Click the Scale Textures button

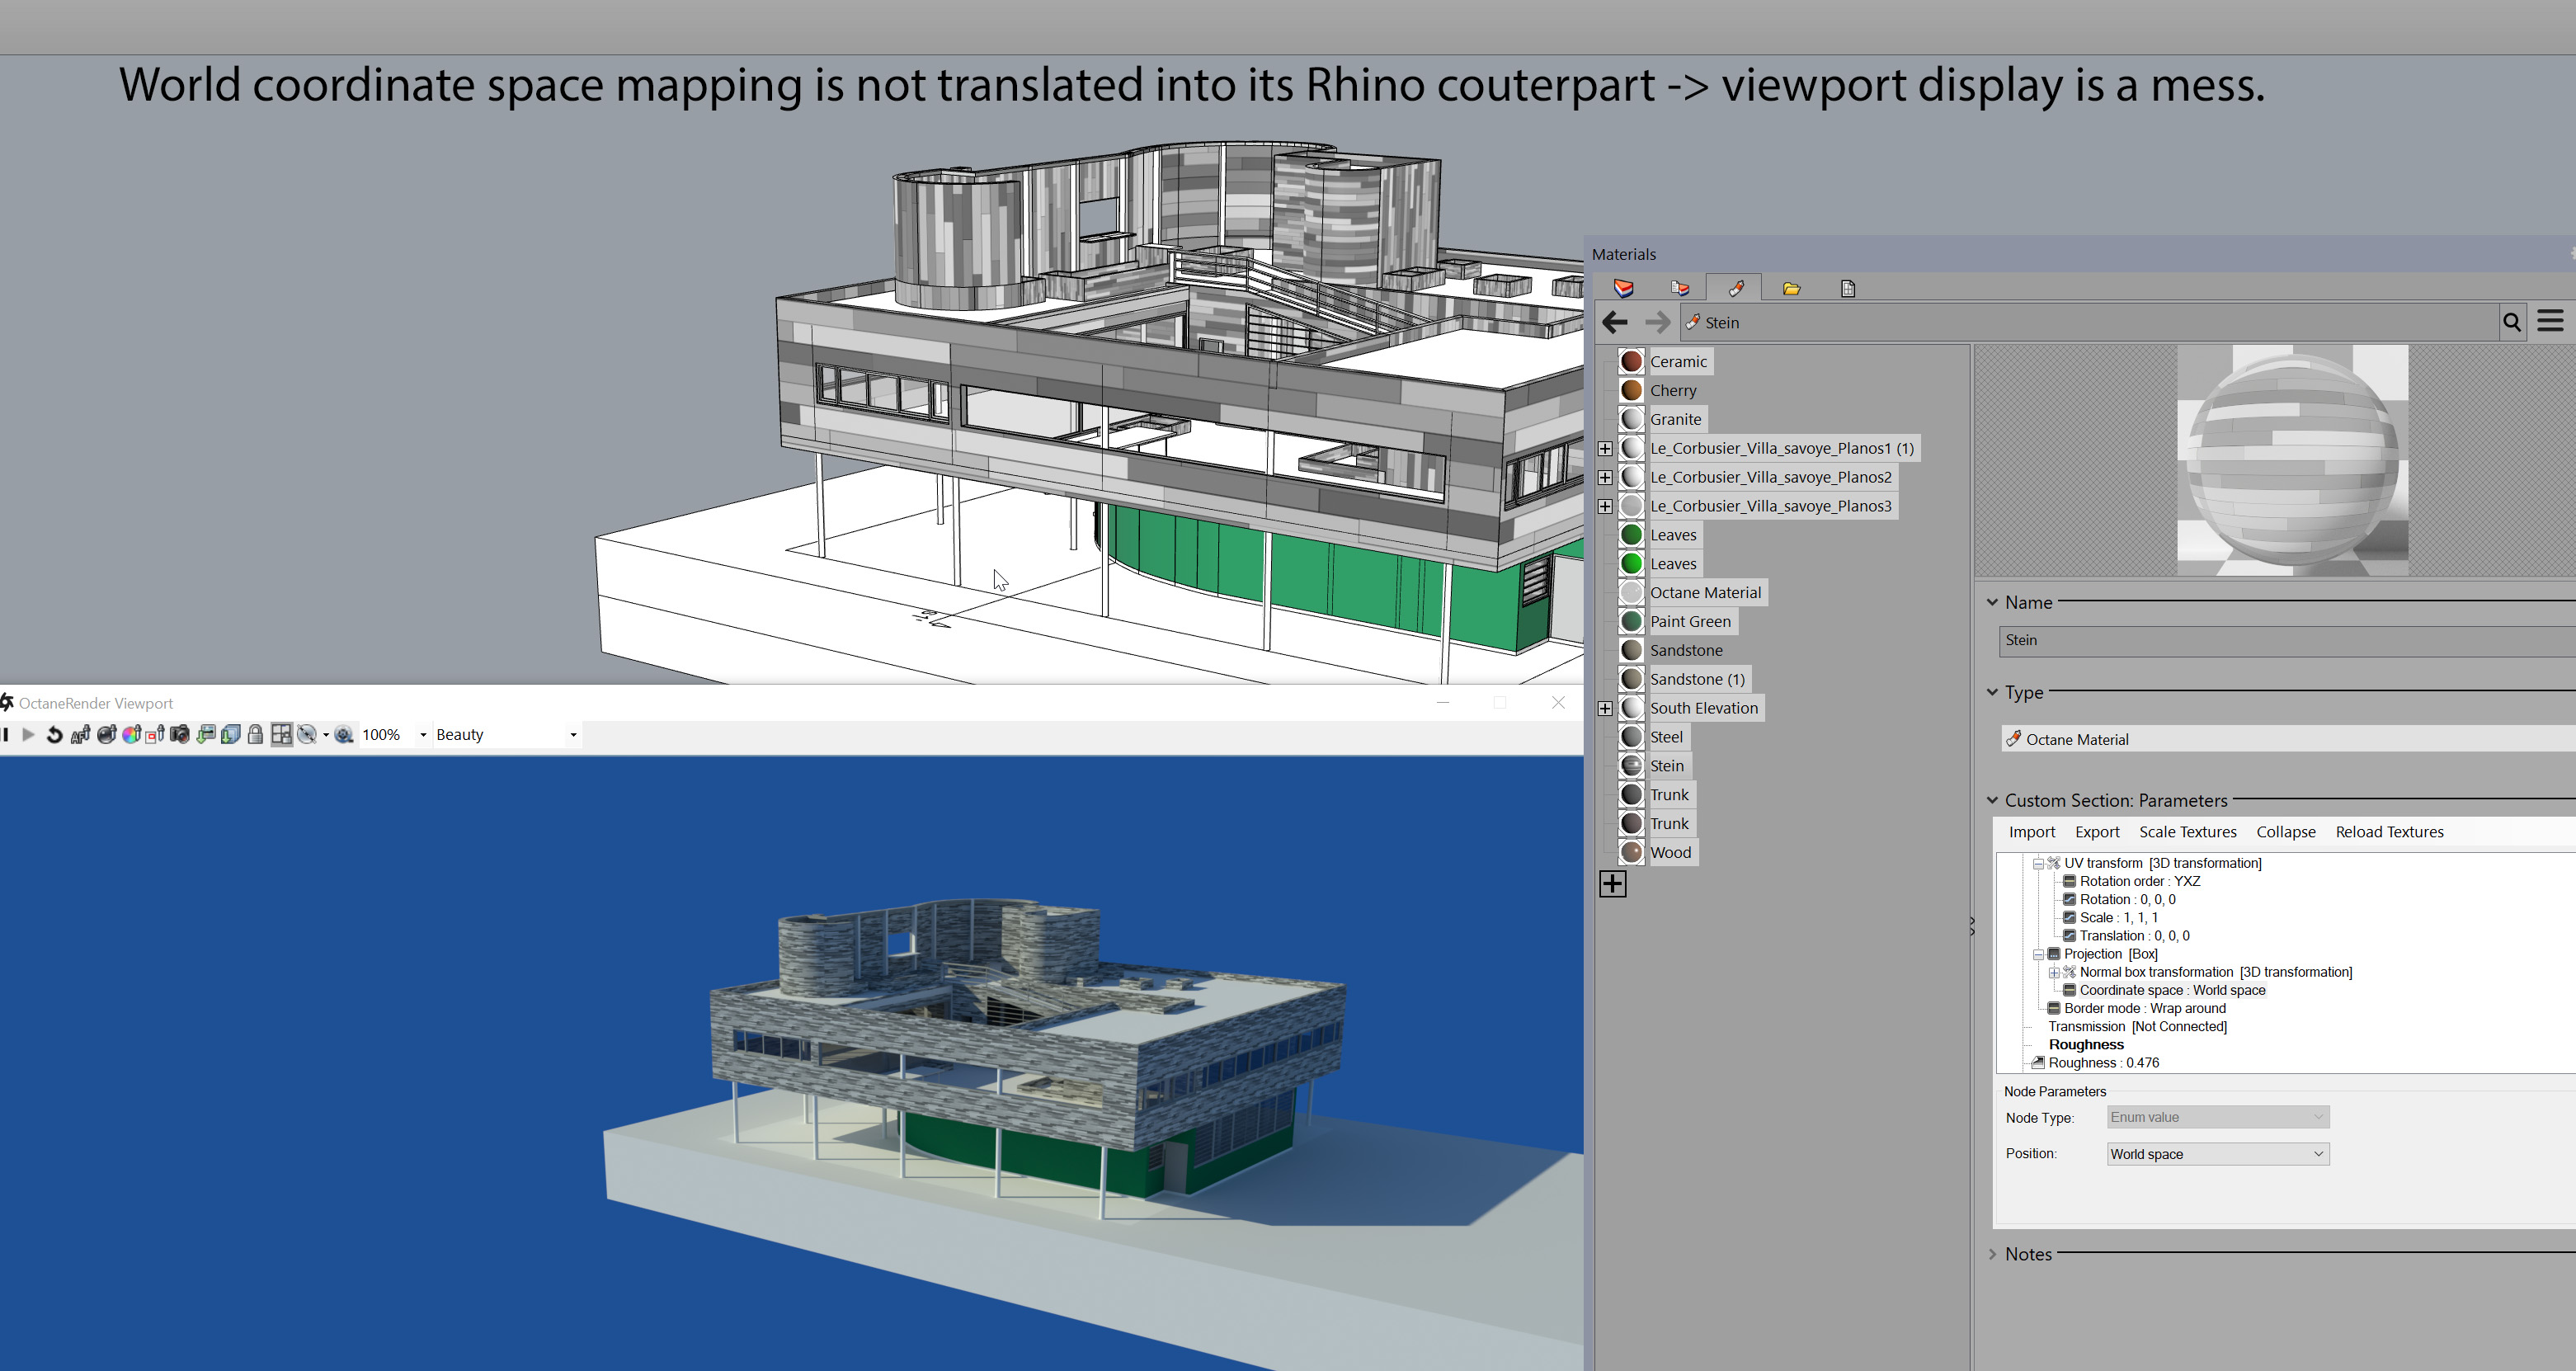(2187, 832)
